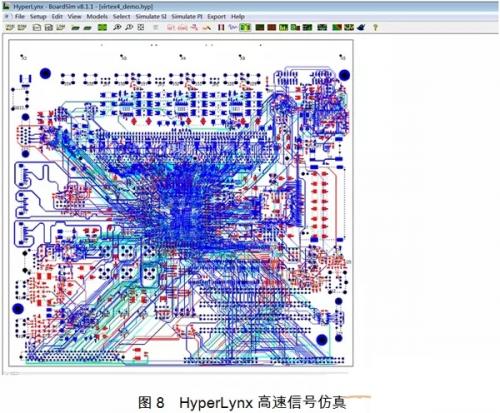Open the Select menu

point(121,16)
